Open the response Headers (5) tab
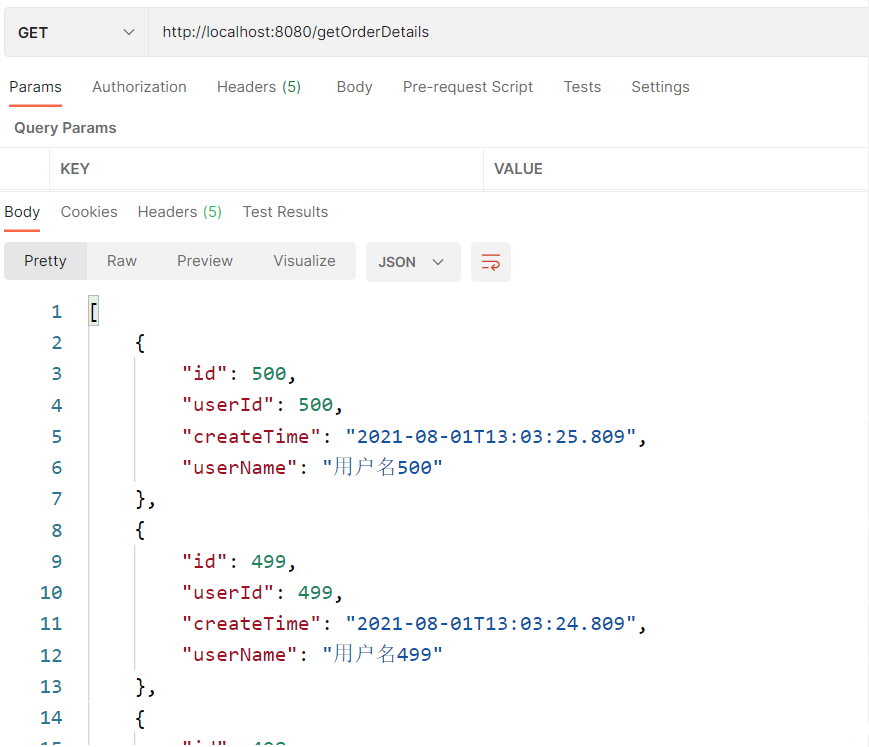869x747 pixels. coord(179,212)
